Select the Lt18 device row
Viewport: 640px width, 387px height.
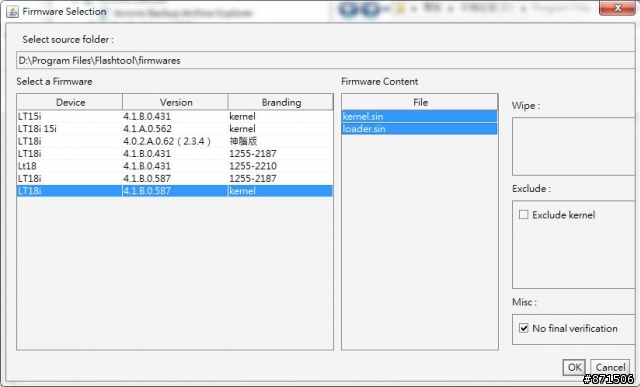175,166
